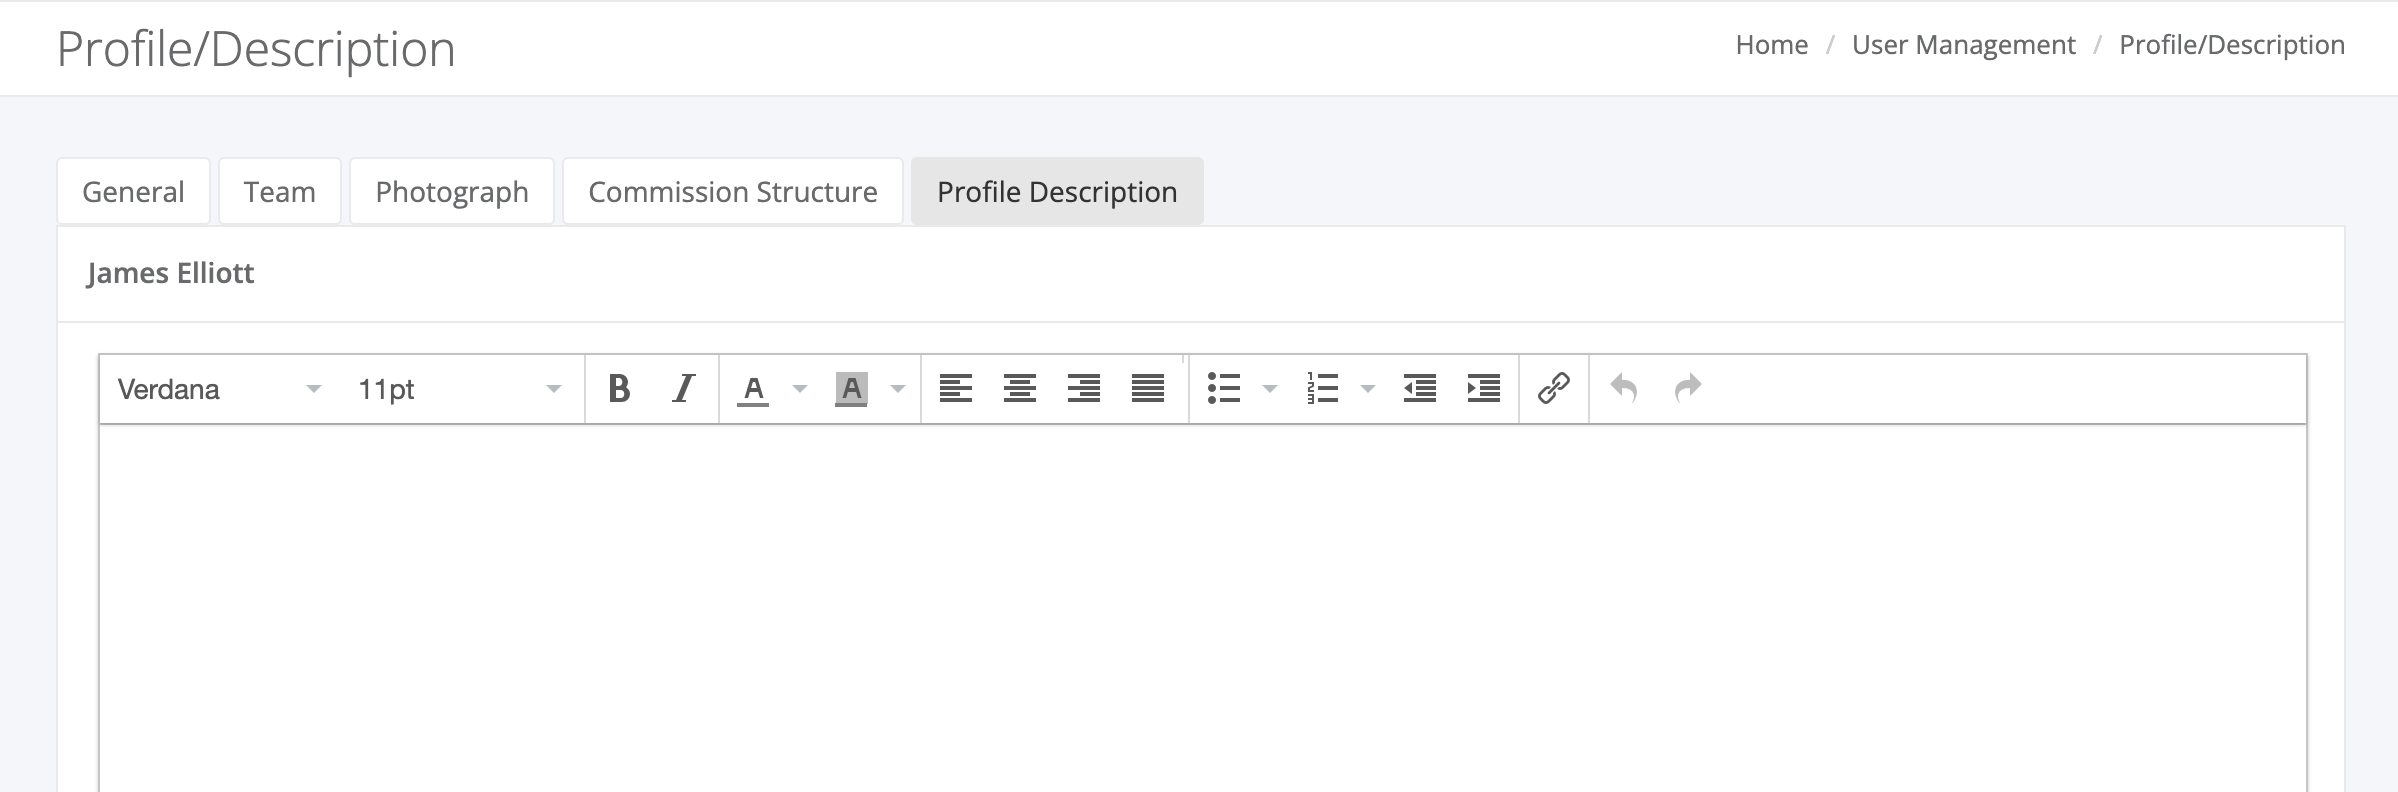Expand the text color picker arrow
The image size is (2398, 792).
tap(800, 388)
